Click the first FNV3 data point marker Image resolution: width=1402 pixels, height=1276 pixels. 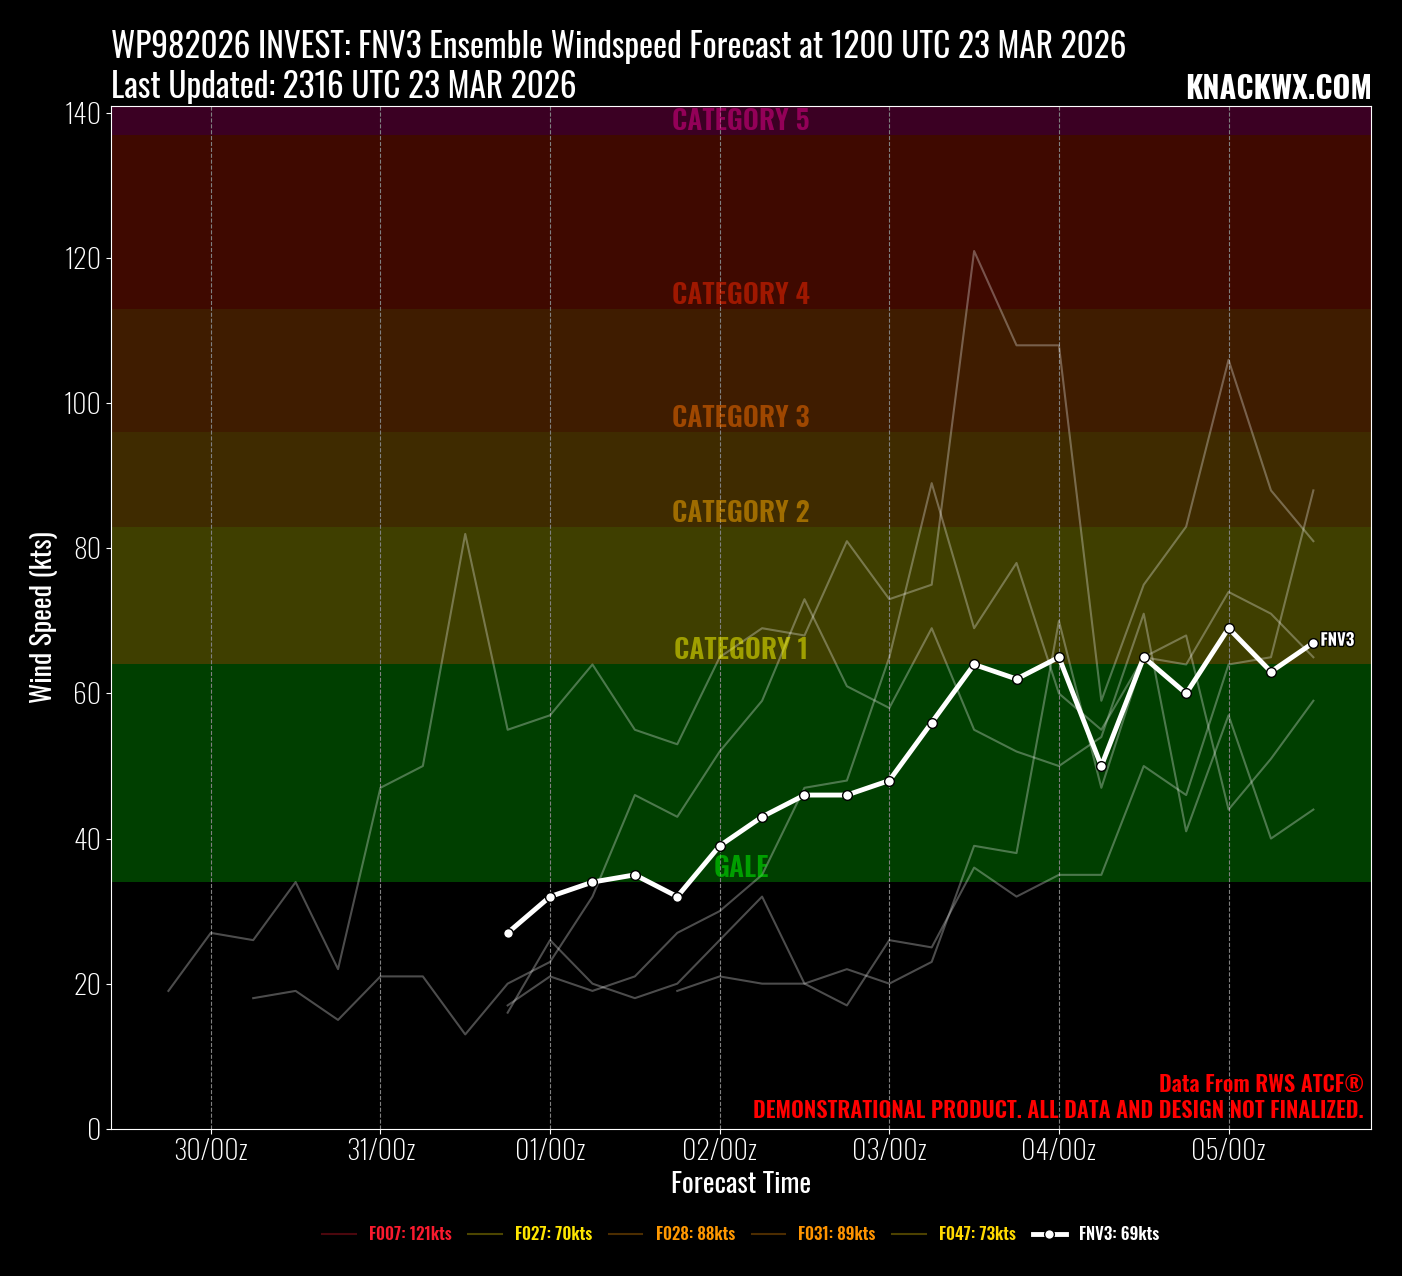[508, 933]
